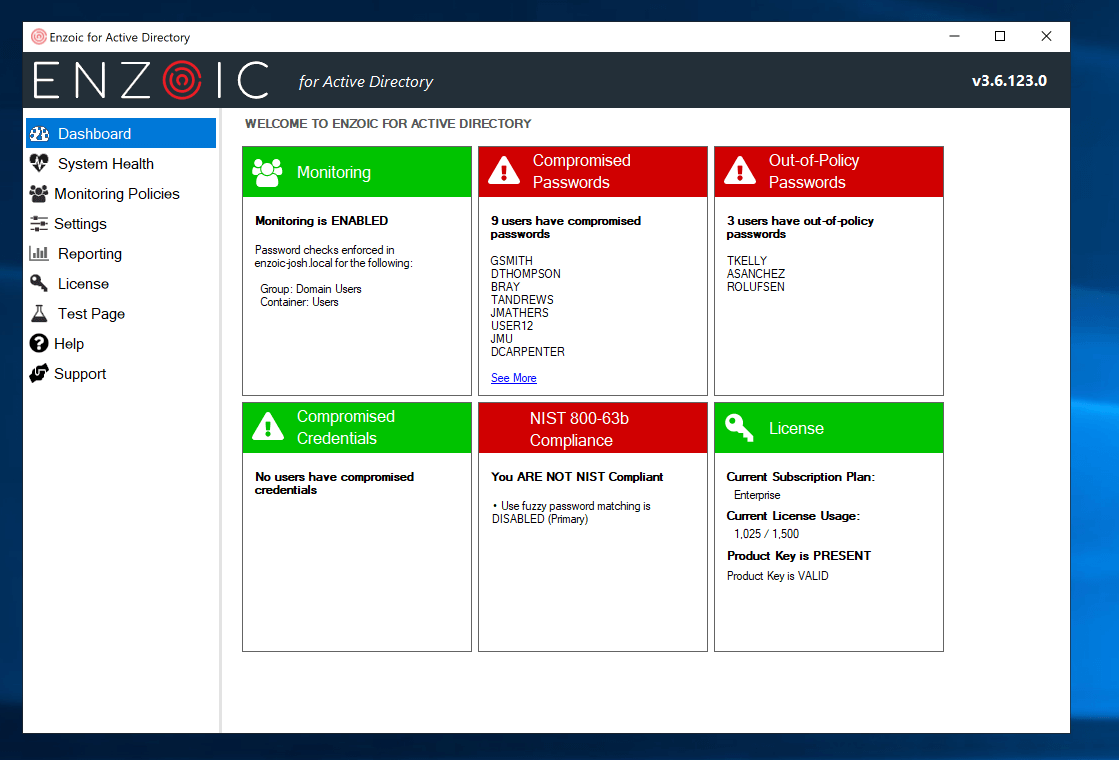Click the Dashboard gauge icon in sidebar
Screen dimensions: 1119x760
tap(39, 134)
